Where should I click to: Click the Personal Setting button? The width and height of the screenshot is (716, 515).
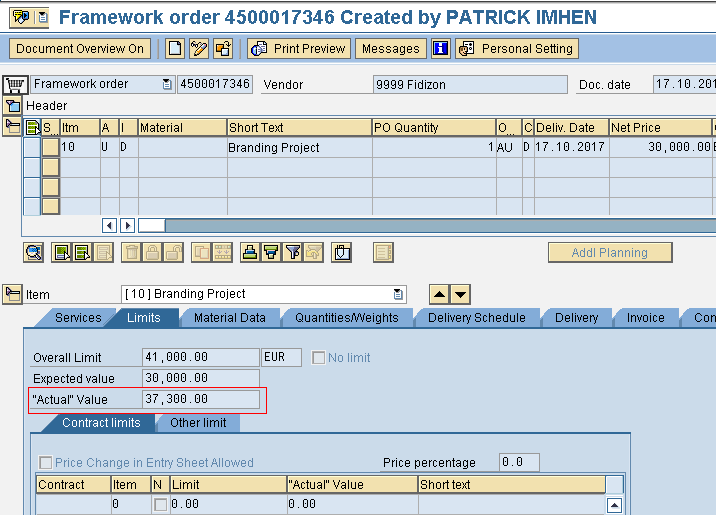(517, 48)
